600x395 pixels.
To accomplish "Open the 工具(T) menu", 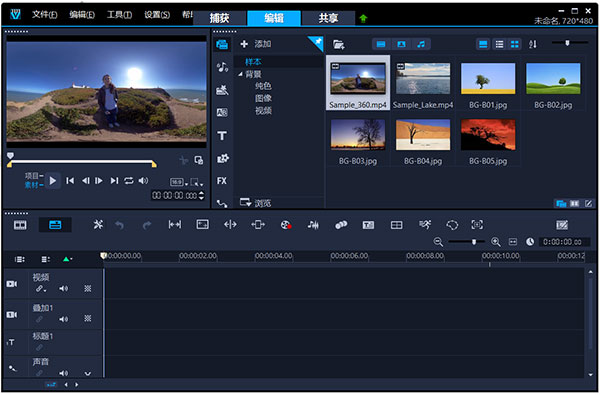I will pyautogui.click(x=119, y=15).
